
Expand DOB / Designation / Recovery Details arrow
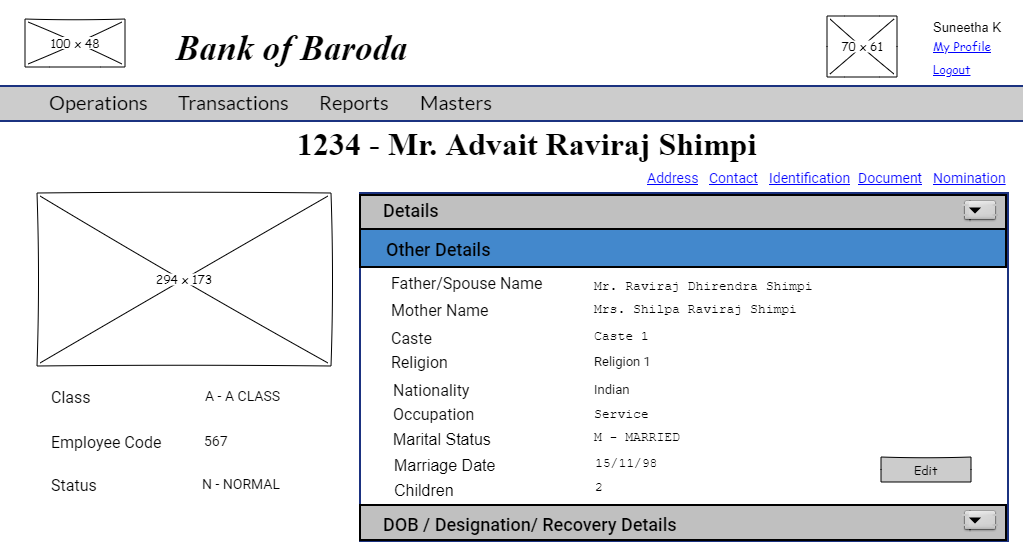click(x=979, y=521)
